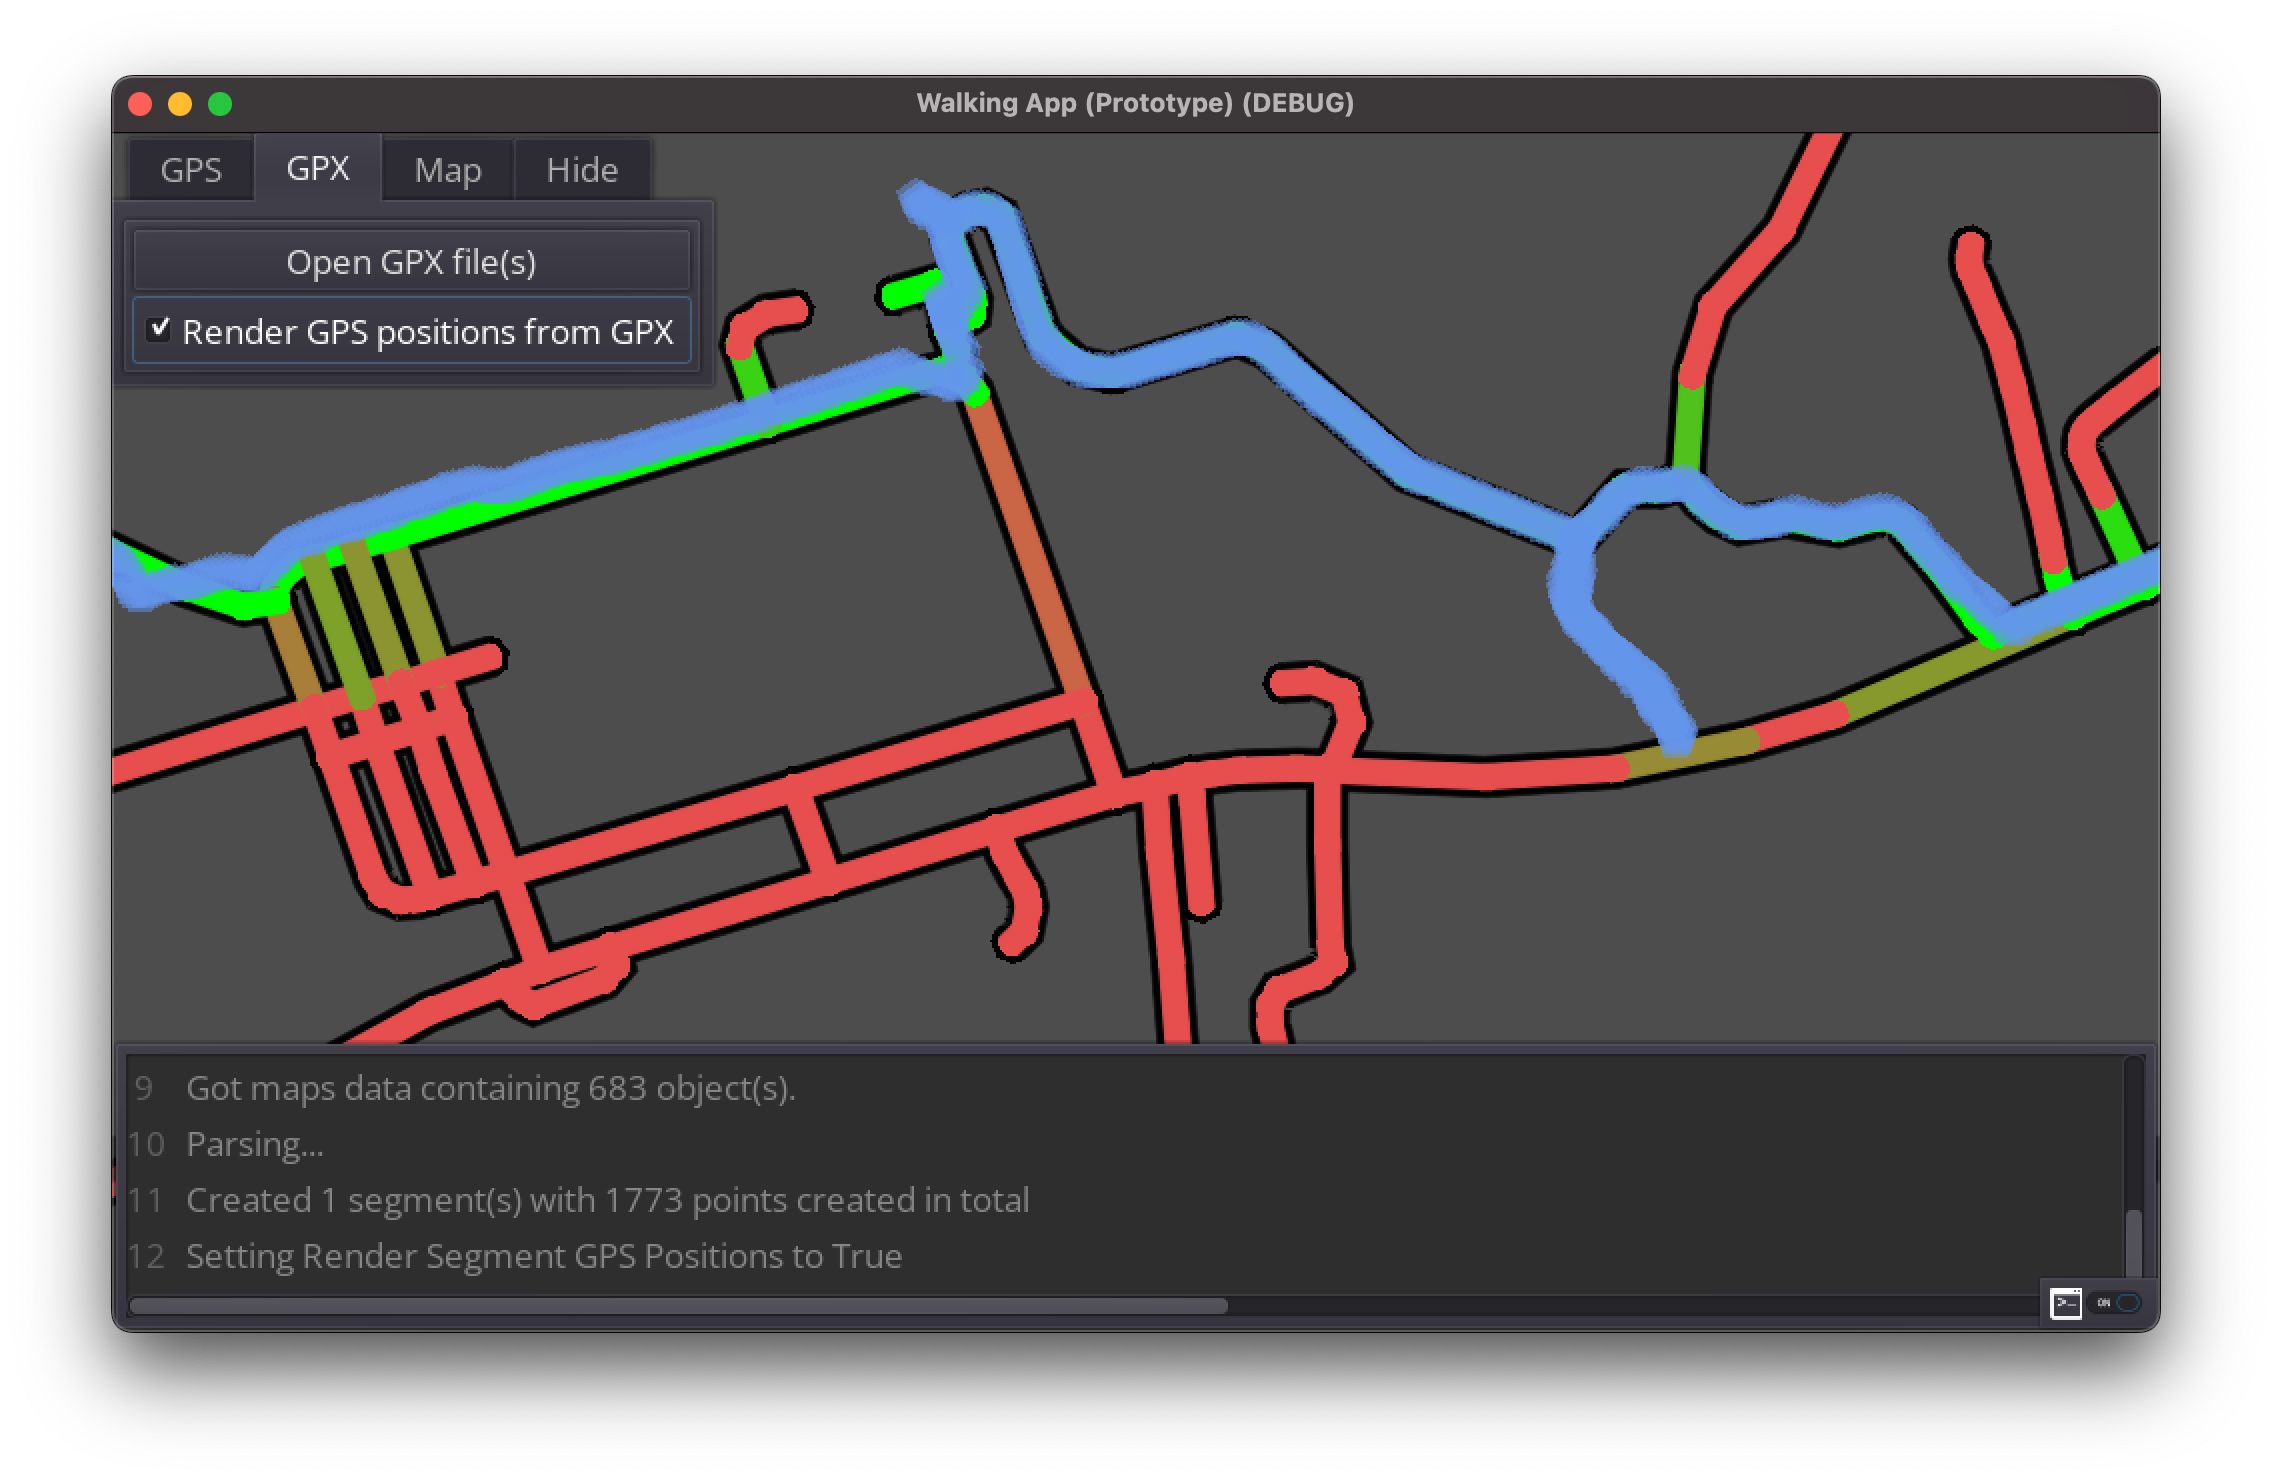Close the Walking App window
Screen dimensions: 2272x1480
tap(140, 104)
